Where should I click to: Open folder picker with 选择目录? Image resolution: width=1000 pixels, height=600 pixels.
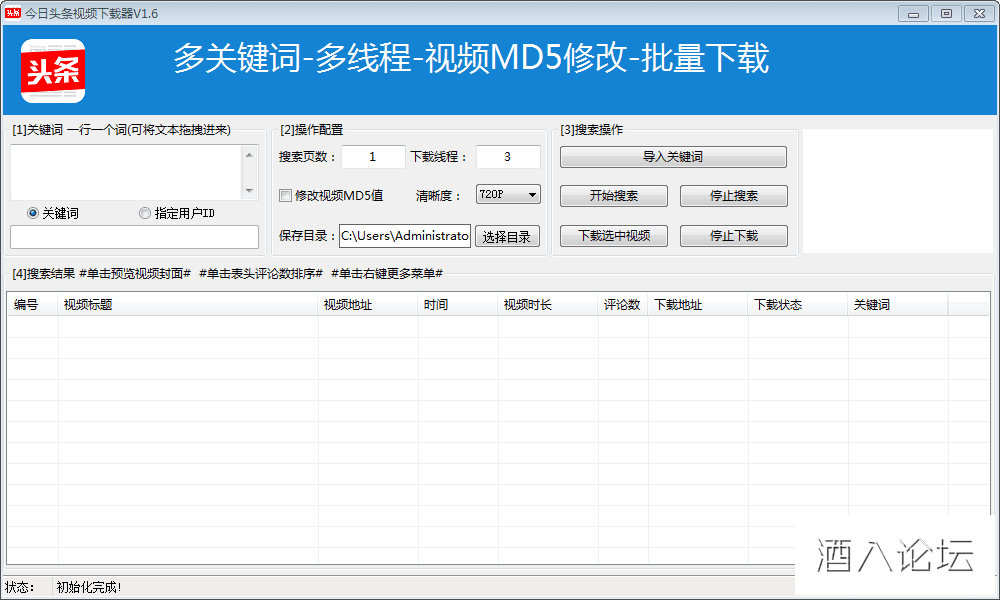pyautogui.click(x=507, y=237)
